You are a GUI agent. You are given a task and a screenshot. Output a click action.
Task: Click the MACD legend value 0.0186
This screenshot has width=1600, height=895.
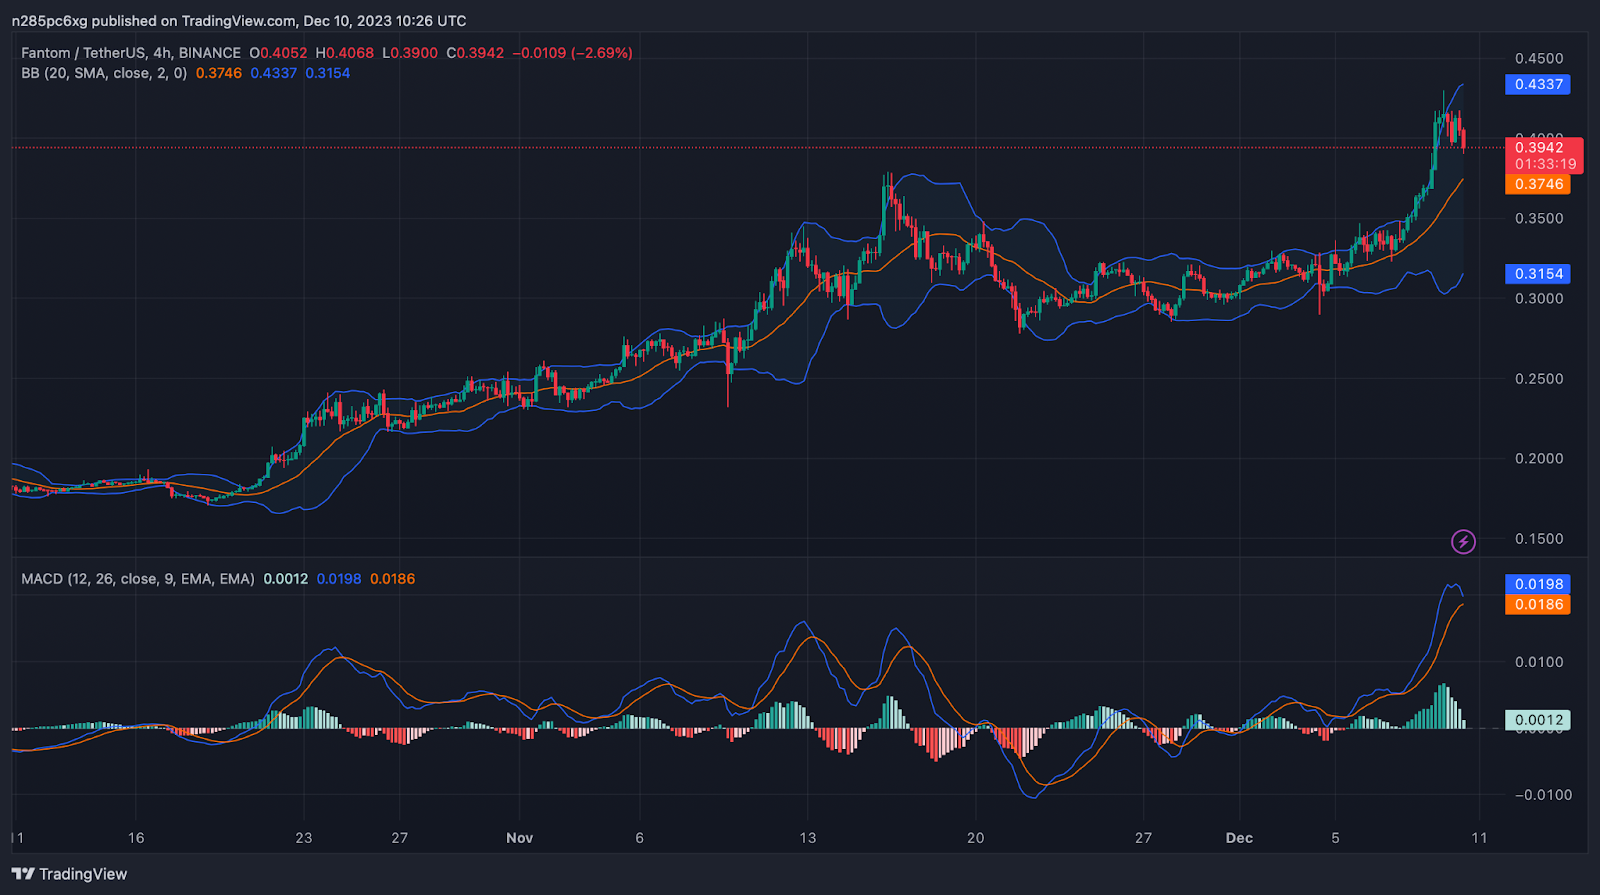coord(392,579)
